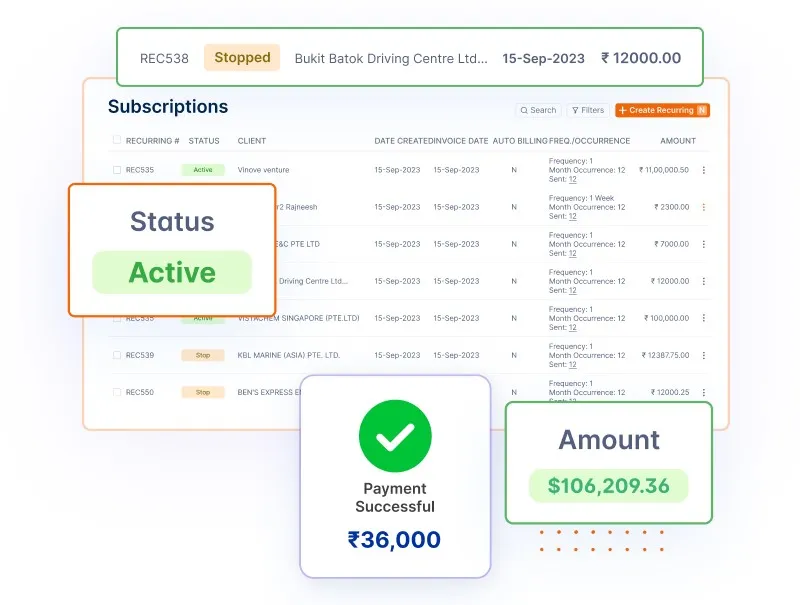Screen dimensions: 800x605
Task: Click the green Payment Successful checkmark icon
Action: (395, 436)
